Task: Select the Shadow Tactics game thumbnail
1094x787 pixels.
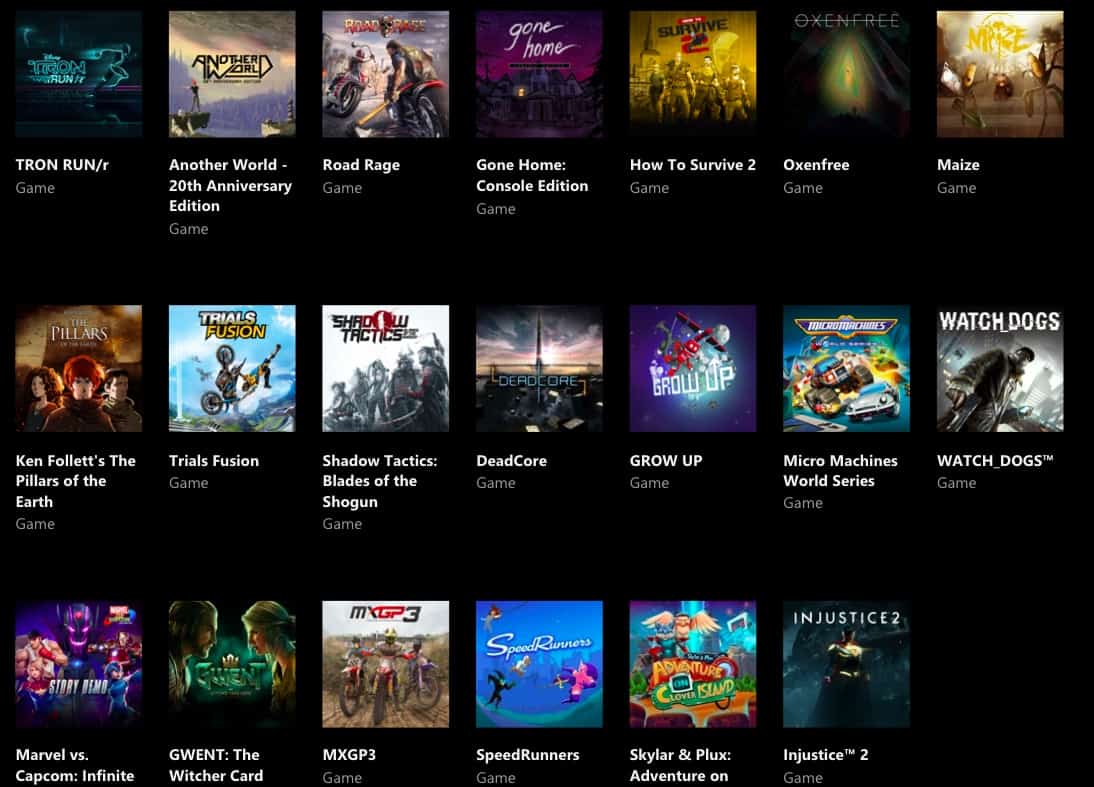Action: [x=386, y=368]
